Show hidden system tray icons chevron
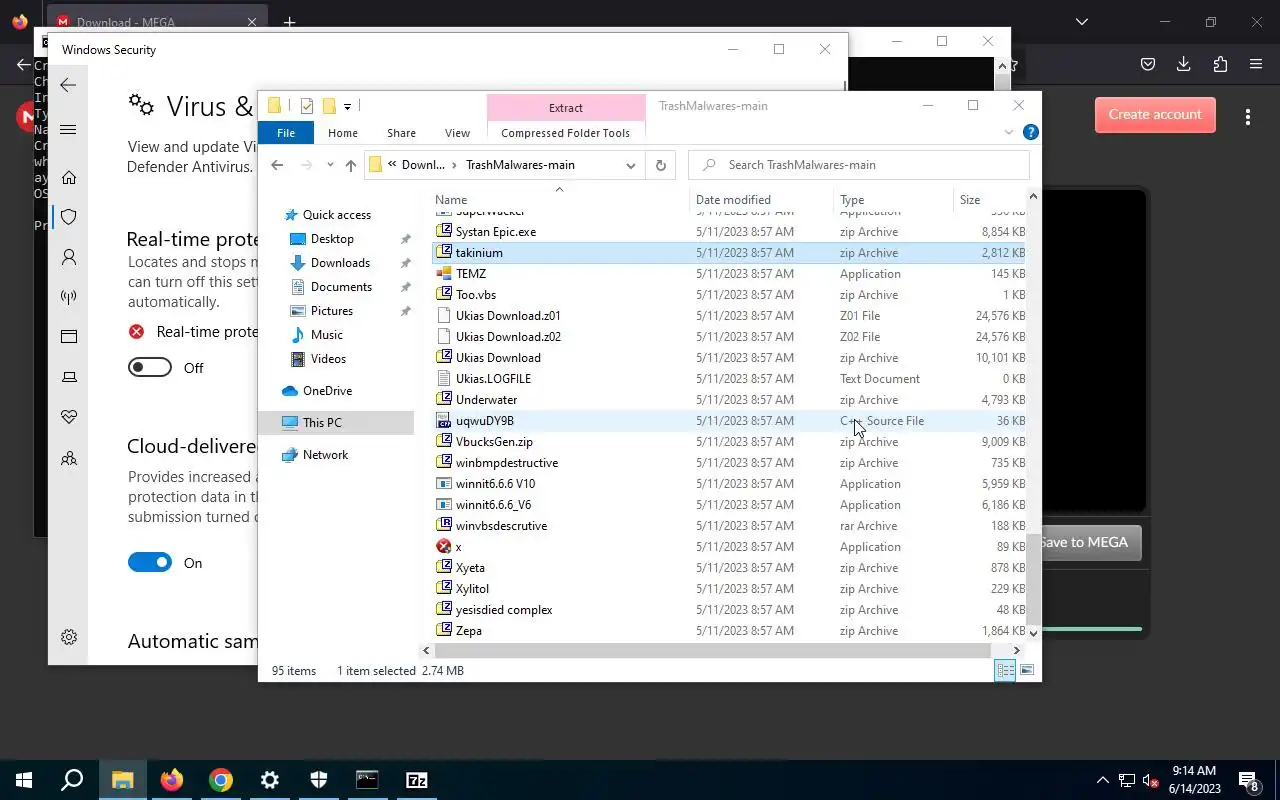The width and height of the screenshot is (1280, 800). click(1103, 780)
